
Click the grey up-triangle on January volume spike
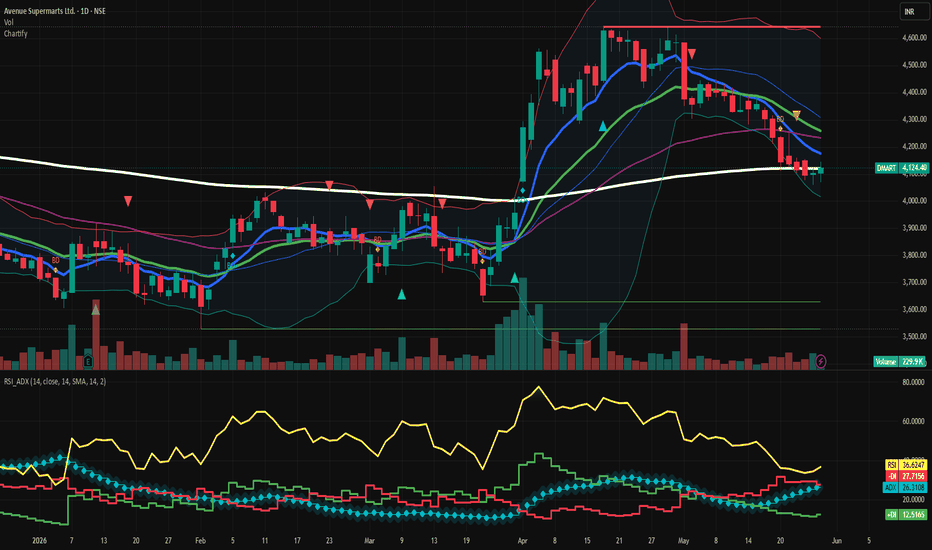pyautogui.click(x=95, y=309)
